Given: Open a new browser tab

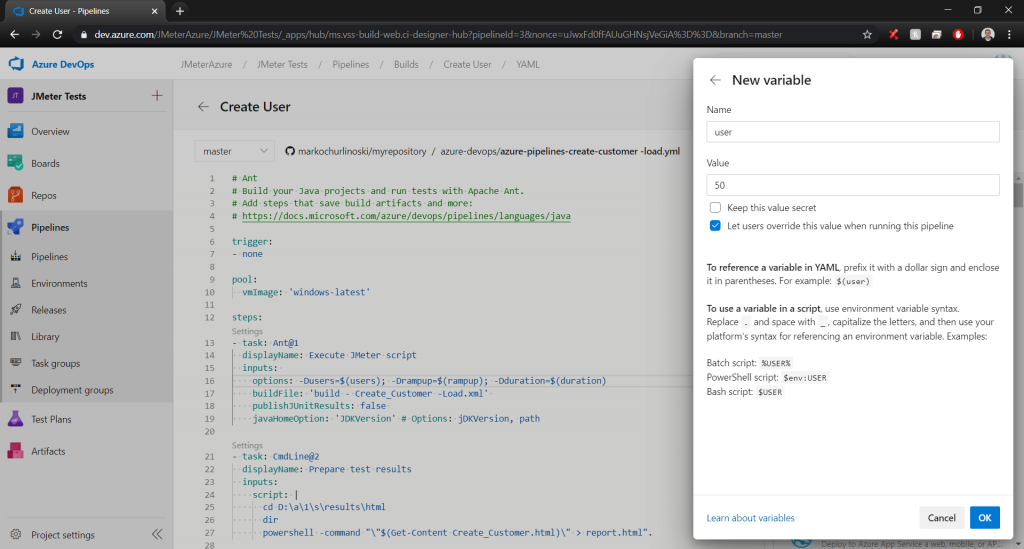Looking at the screenshot, I should (x=180, y=11).
